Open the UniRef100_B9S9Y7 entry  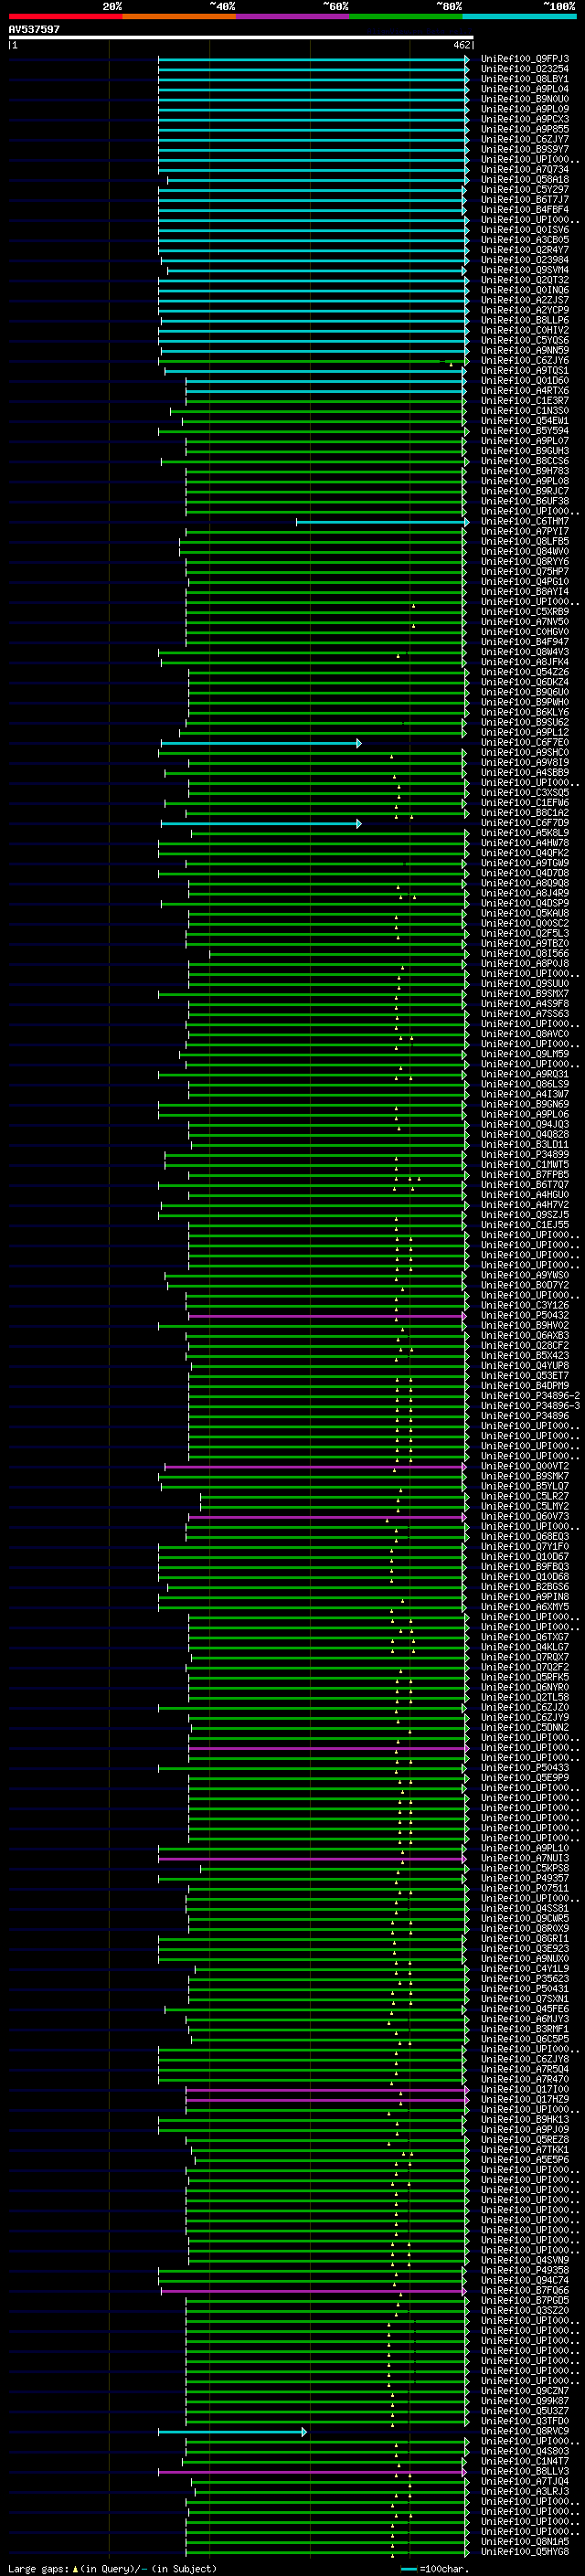click(524, 149)
